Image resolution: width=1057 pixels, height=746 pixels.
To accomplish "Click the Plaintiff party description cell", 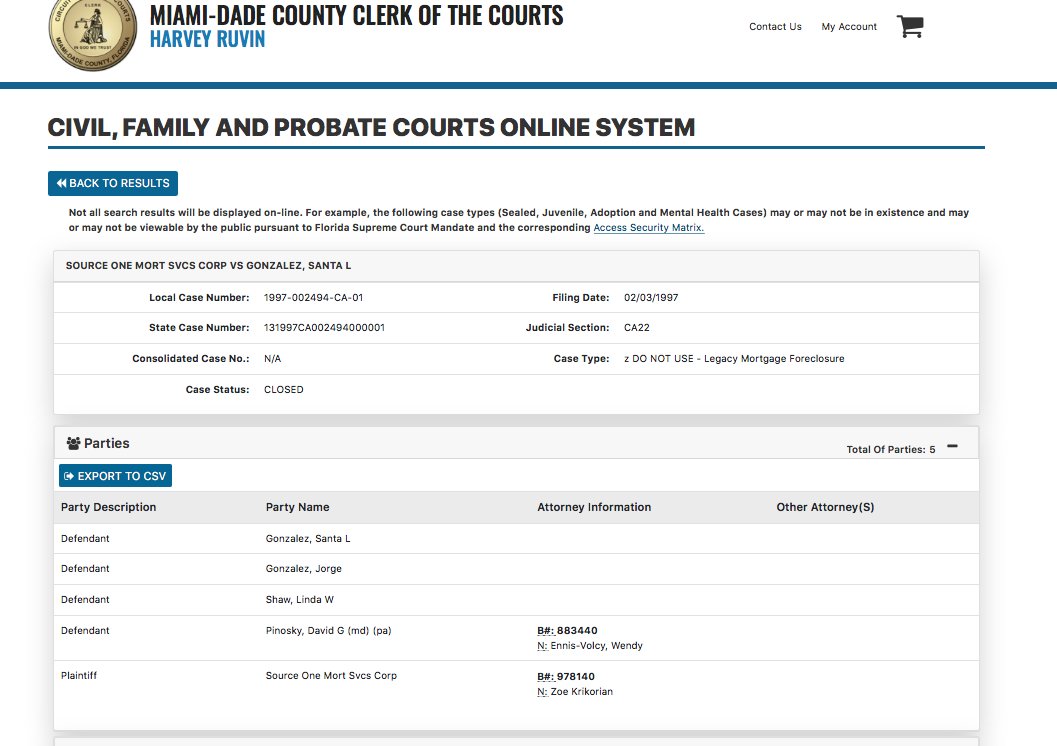I will (79, 675).
